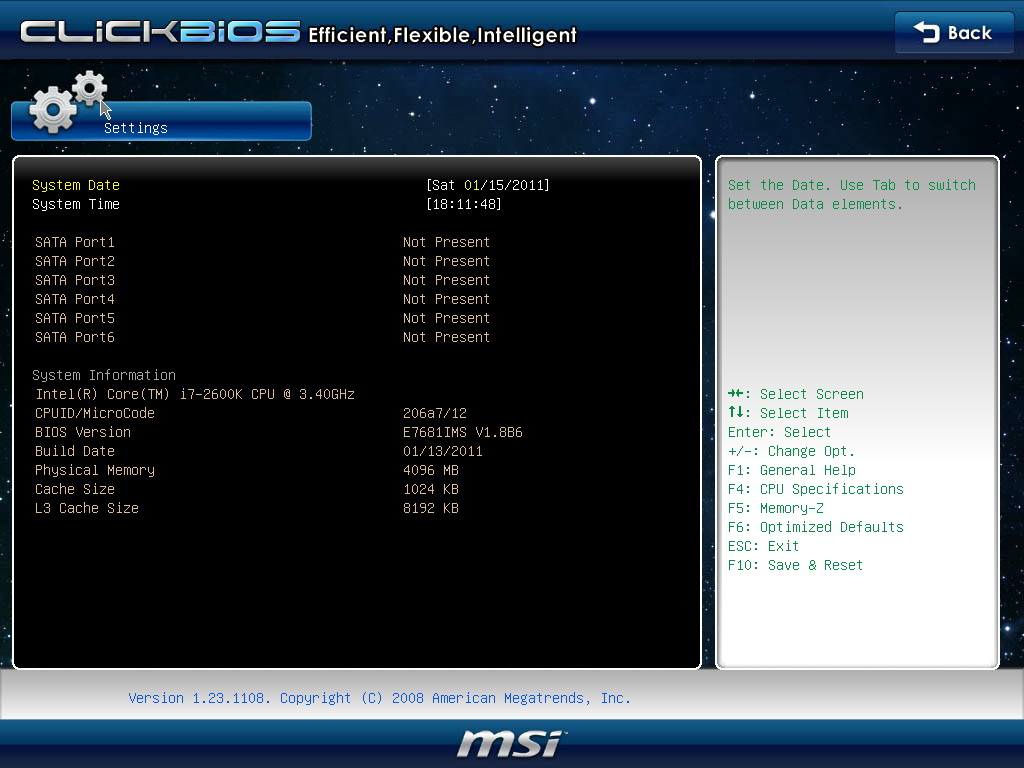Click the Select Screen arrows hint
Viewport: 1024px width, 768px height.
pos(795,394)
